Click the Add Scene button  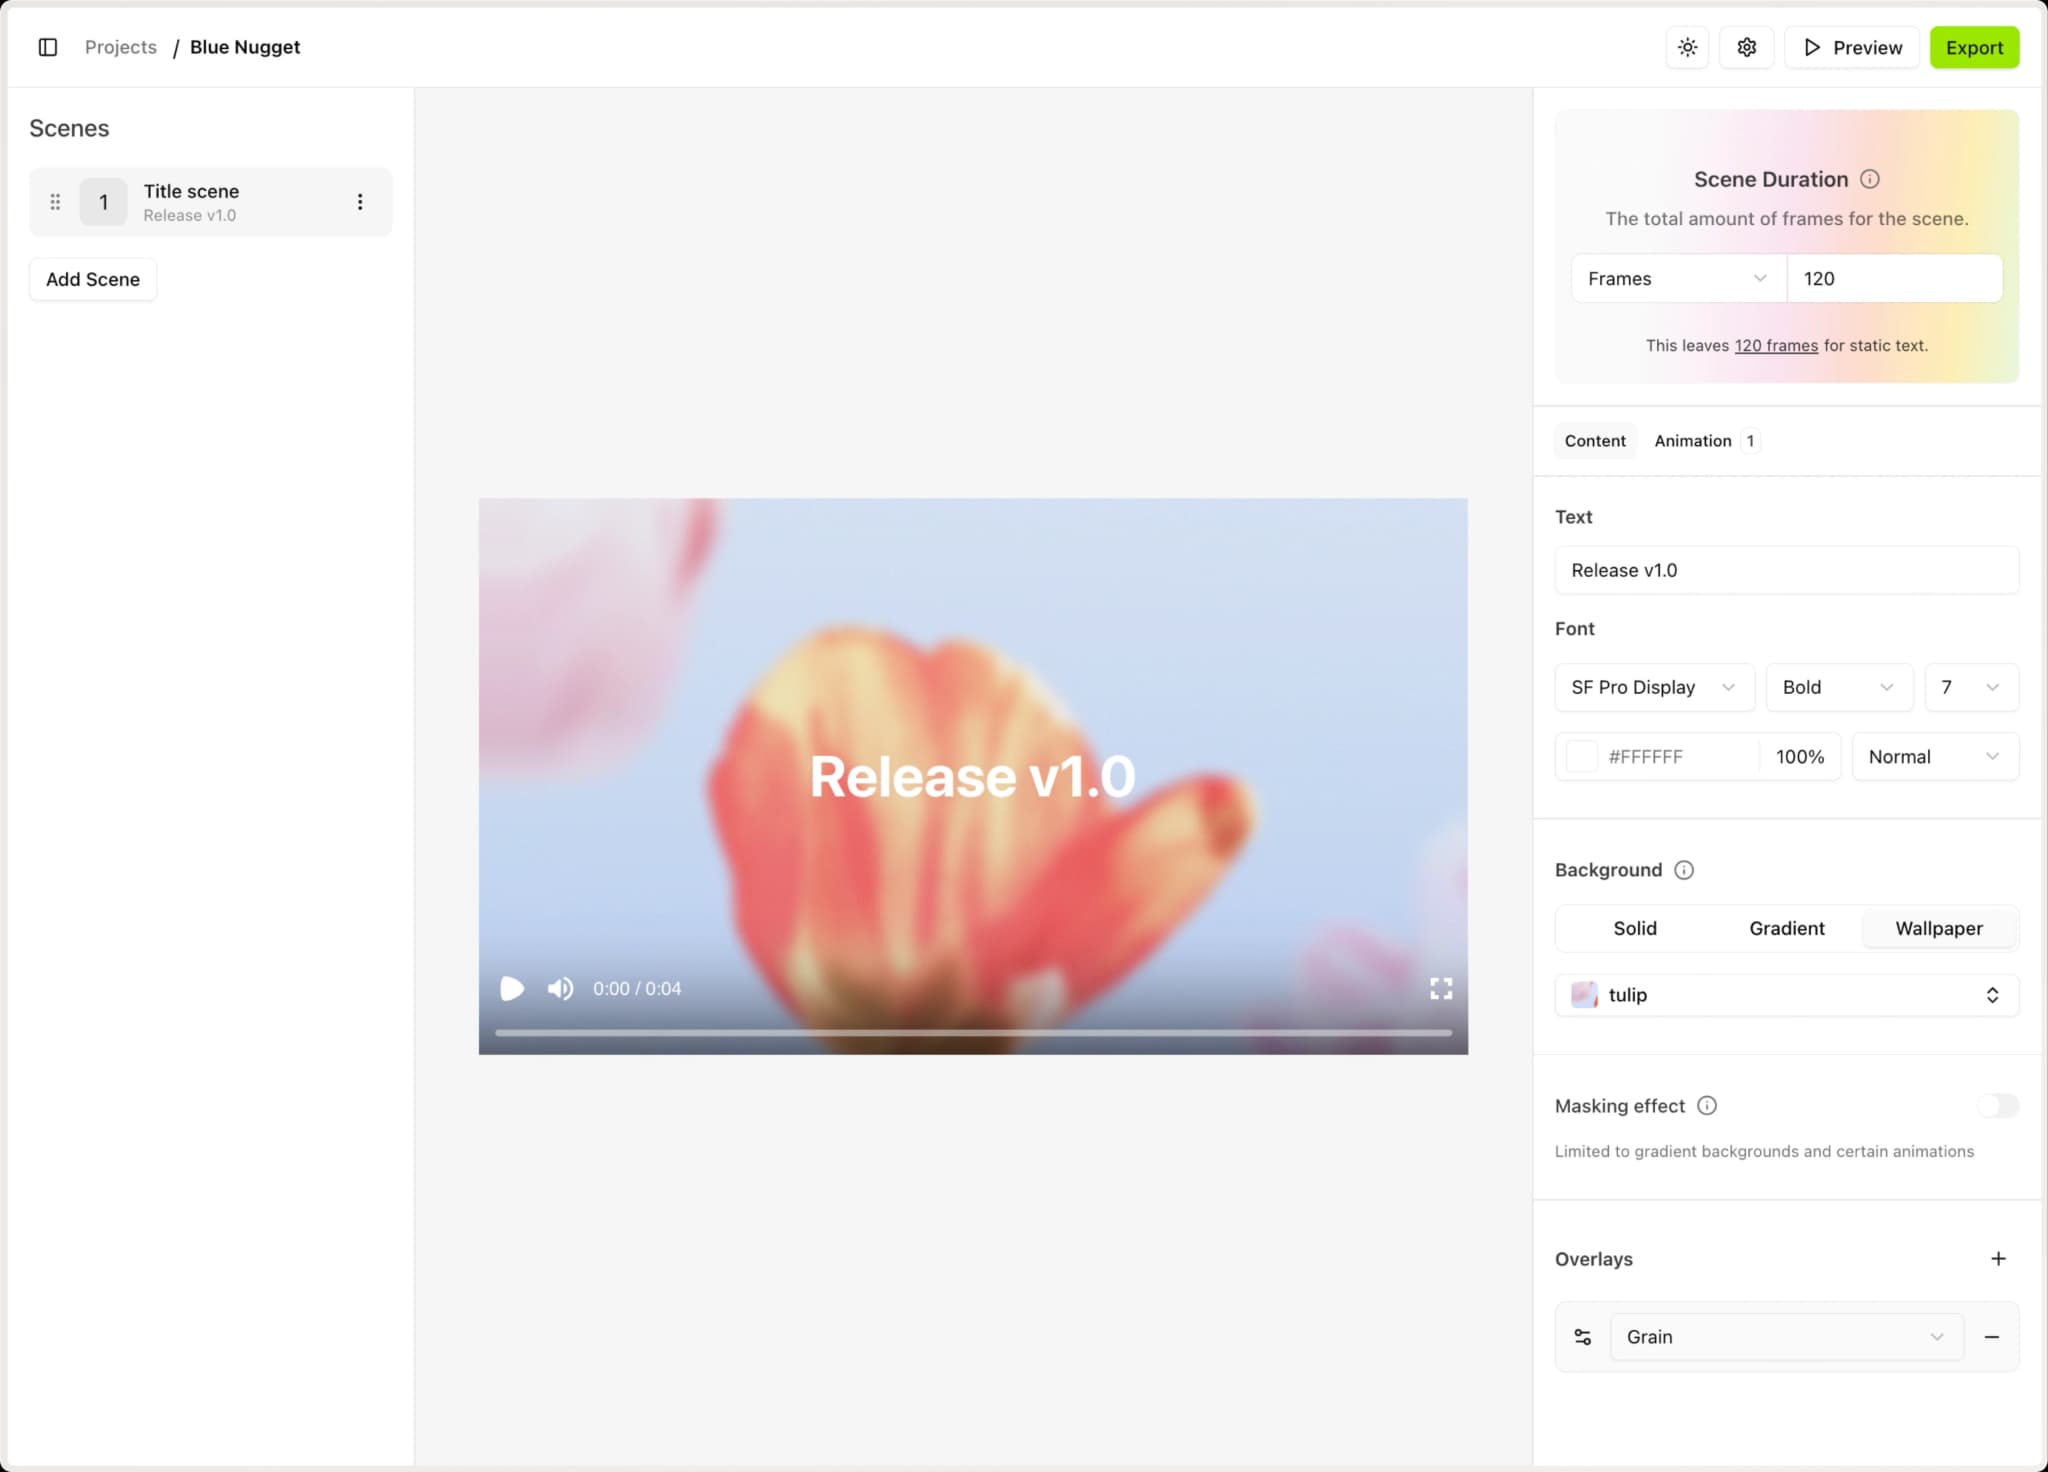coord(93,279)
